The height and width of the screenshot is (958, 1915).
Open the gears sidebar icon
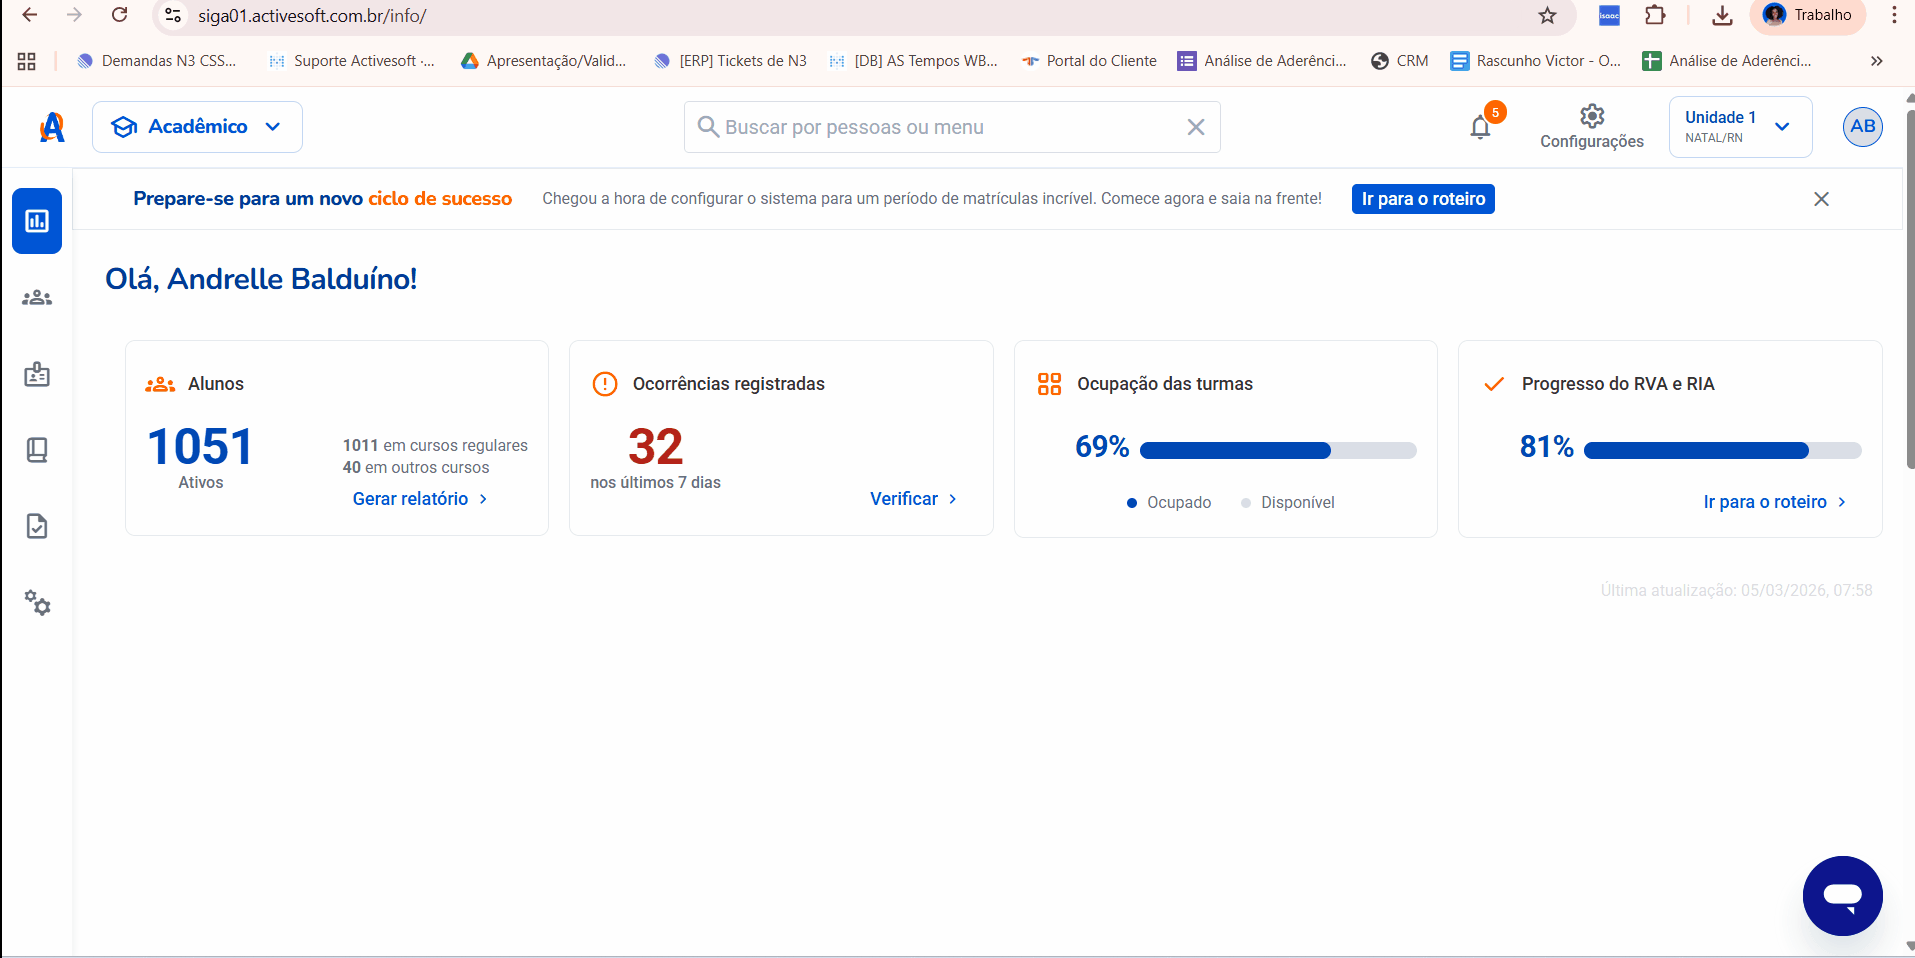(37, 602)
